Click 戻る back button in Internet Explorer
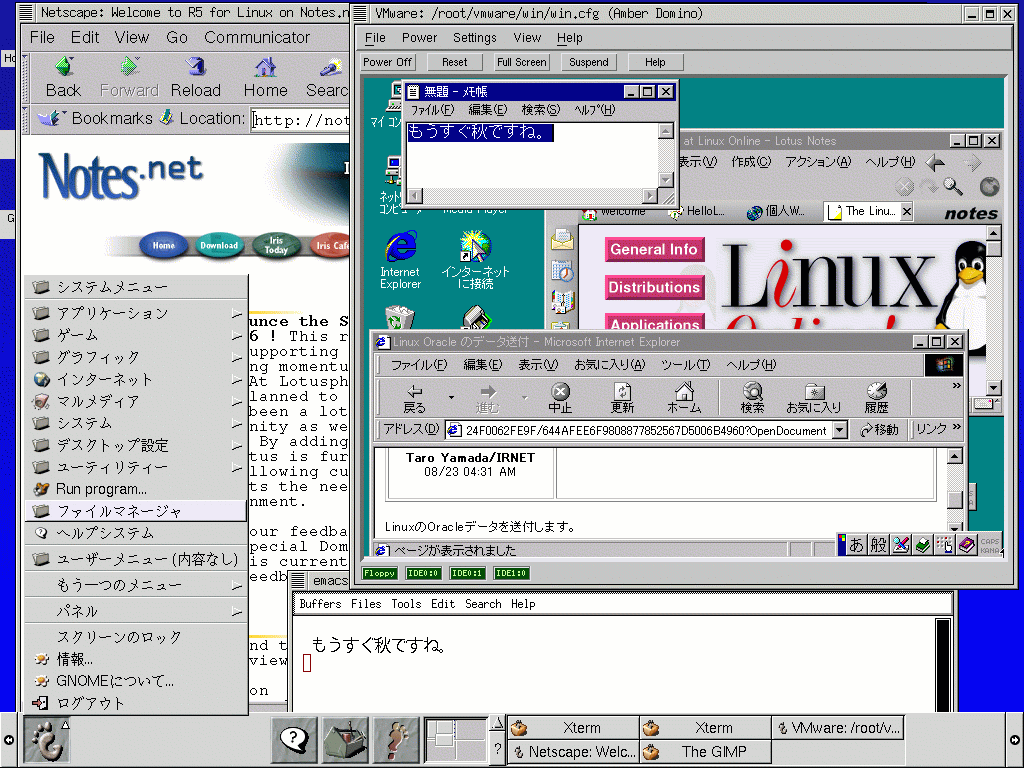The width and height of the screenshot is (1024, 768). [x=414, y=398]
